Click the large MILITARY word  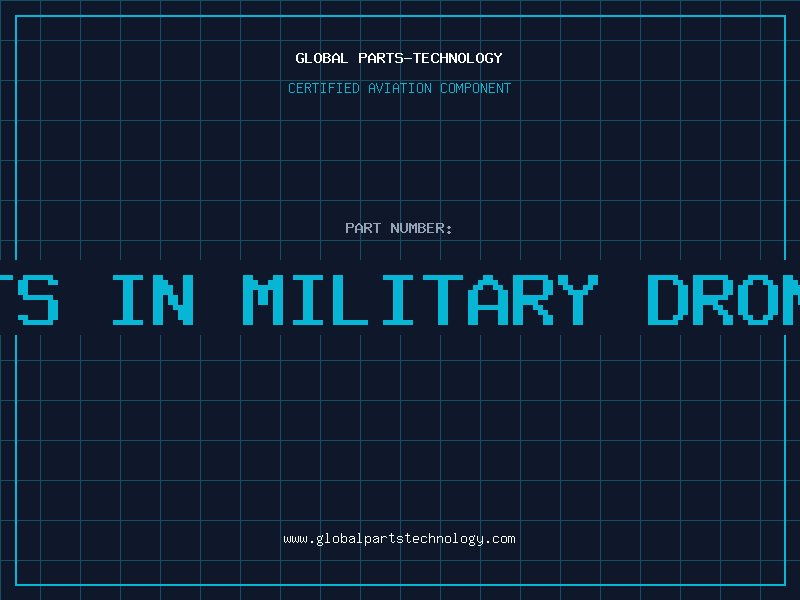[420, 299]
